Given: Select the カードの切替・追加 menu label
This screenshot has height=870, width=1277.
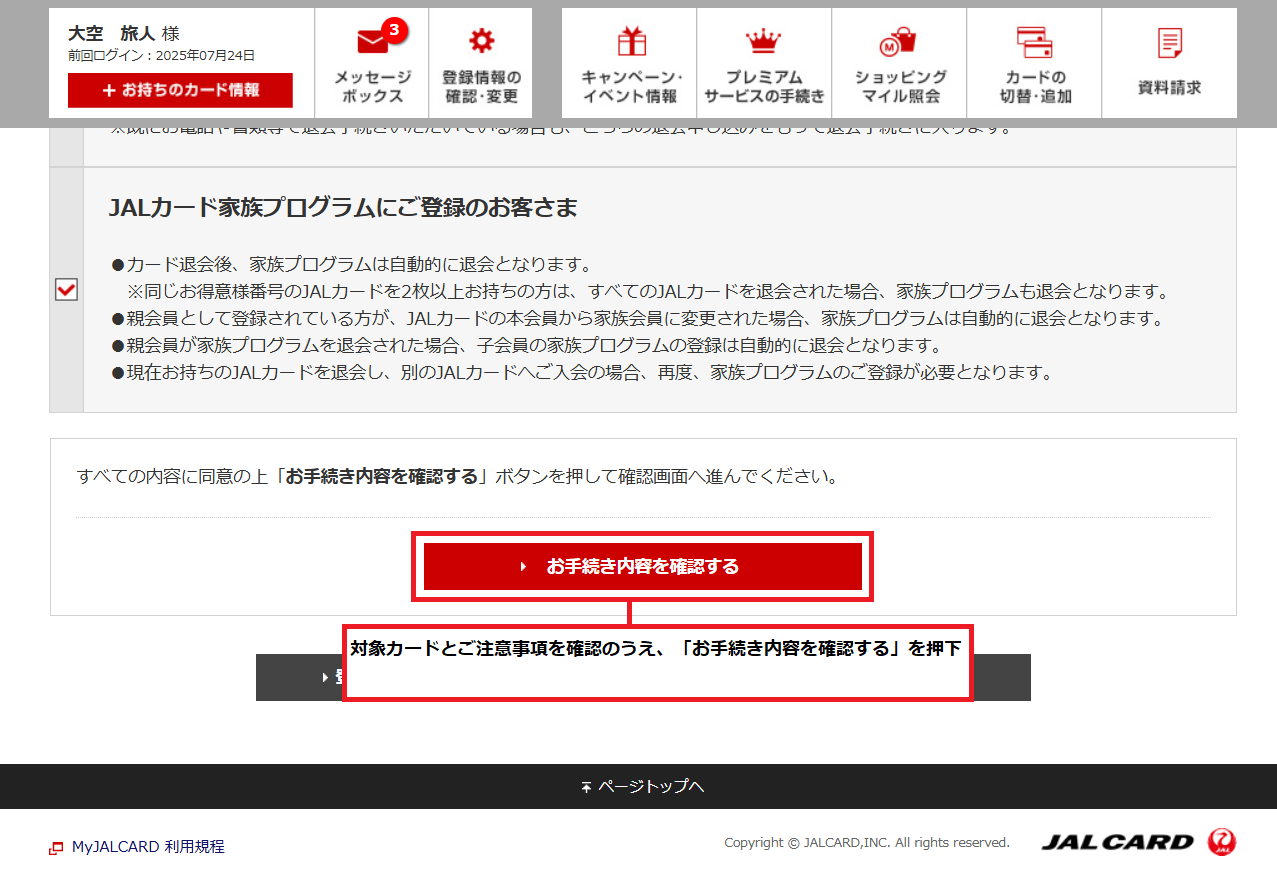Looking at the screenshot, I should [x=1035, y=87].
